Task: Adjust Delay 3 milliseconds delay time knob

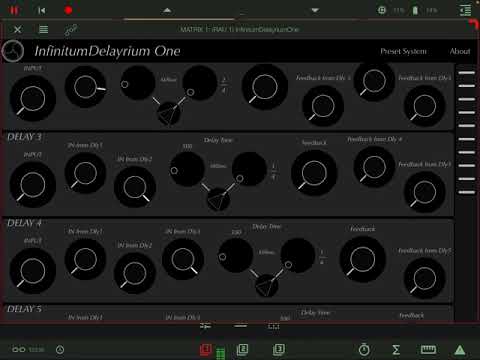Action: point(187,169)
